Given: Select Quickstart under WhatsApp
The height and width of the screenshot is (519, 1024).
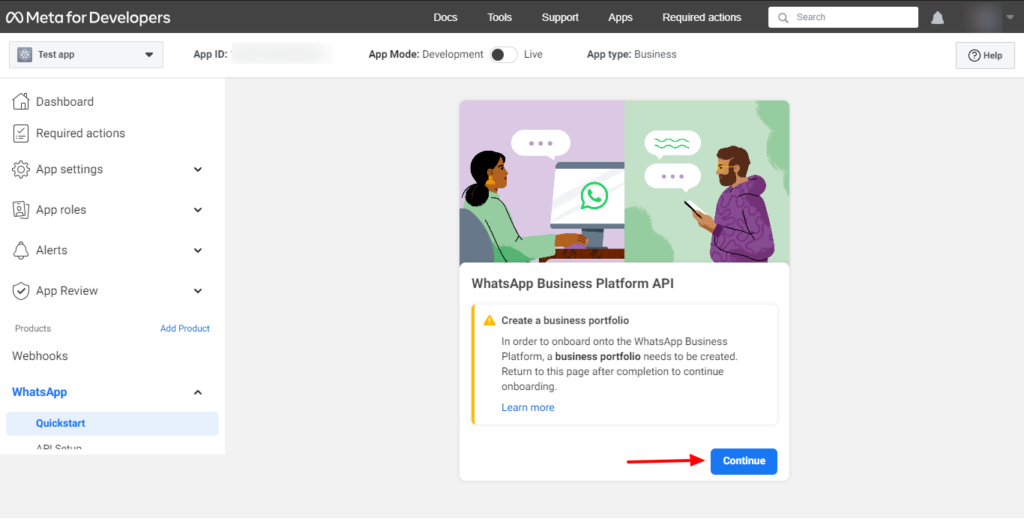Looking at the screenshot, I should pyautogui.click(x=61, y=423).
